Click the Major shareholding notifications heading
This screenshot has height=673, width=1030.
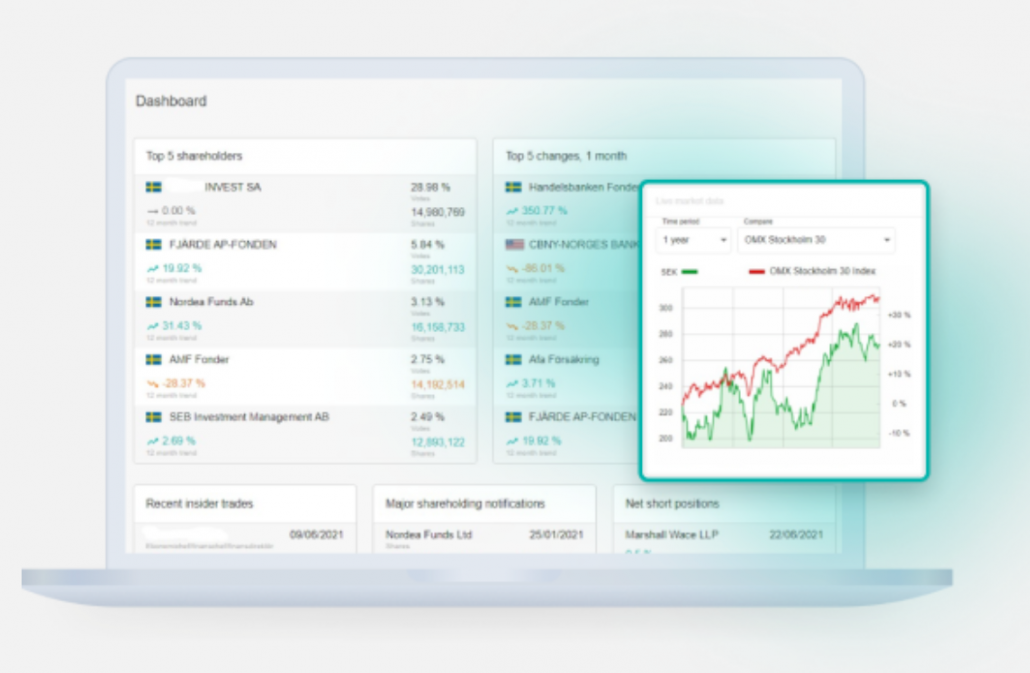pos(465,504)
